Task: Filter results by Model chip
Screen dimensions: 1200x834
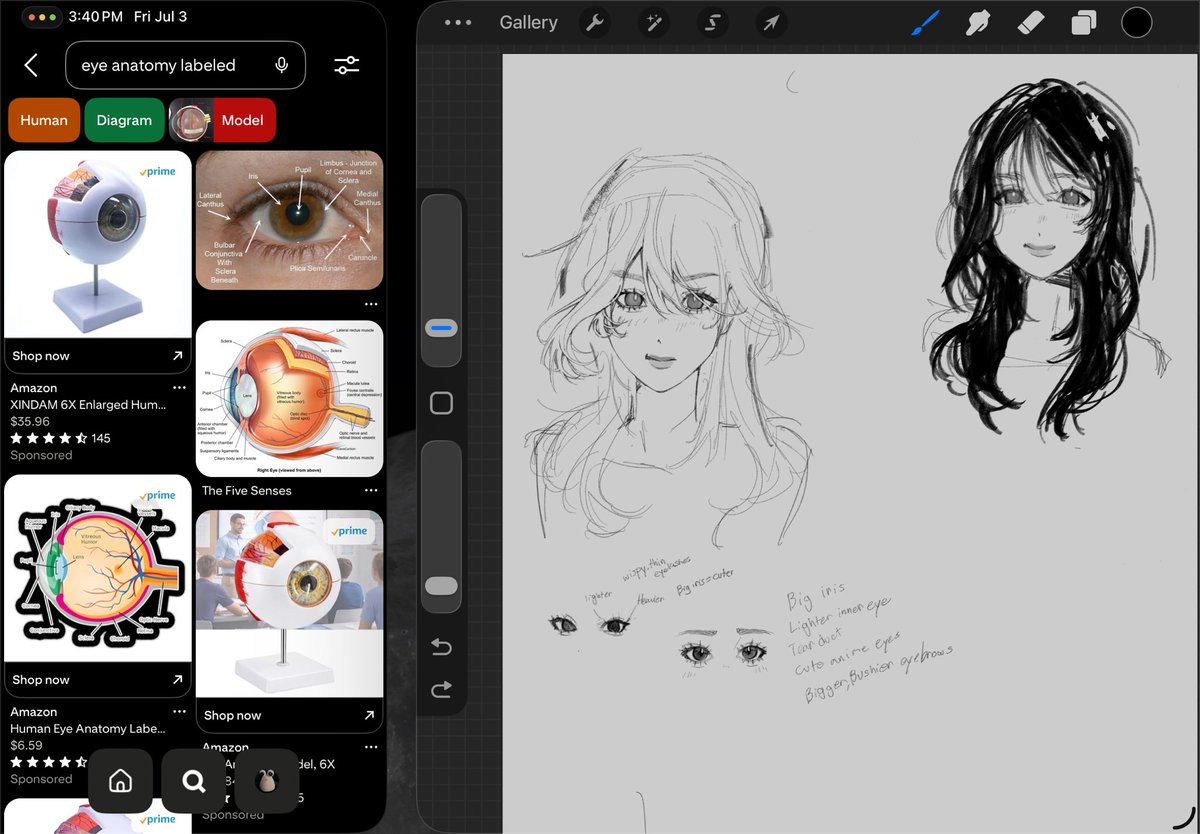Action: point(222,120)
